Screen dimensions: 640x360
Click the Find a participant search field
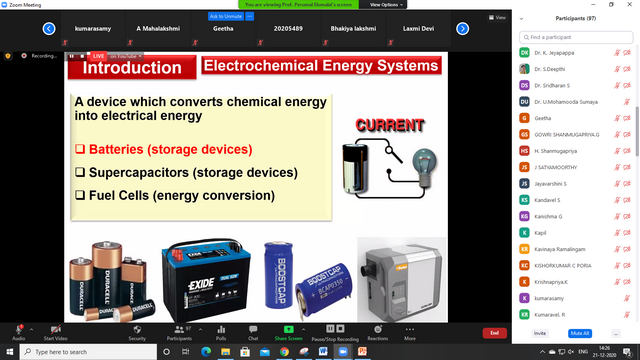click(576, 37)
